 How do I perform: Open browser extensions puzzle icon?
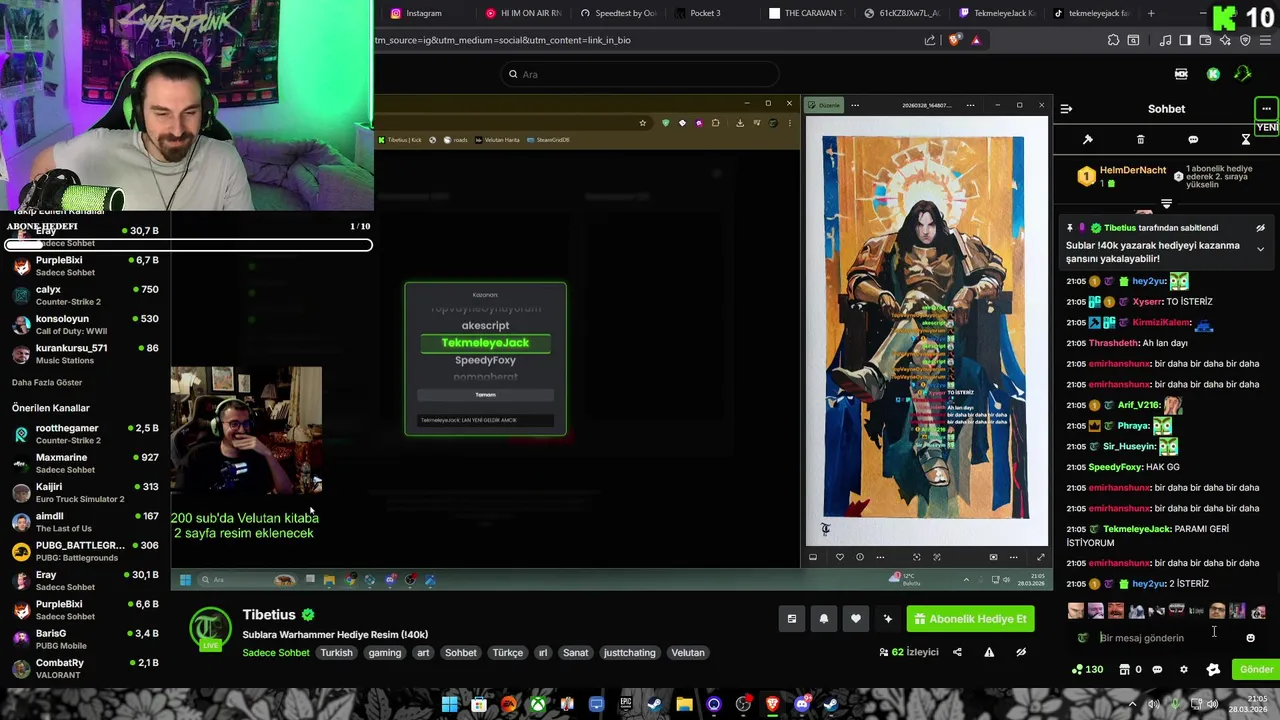1113,40
